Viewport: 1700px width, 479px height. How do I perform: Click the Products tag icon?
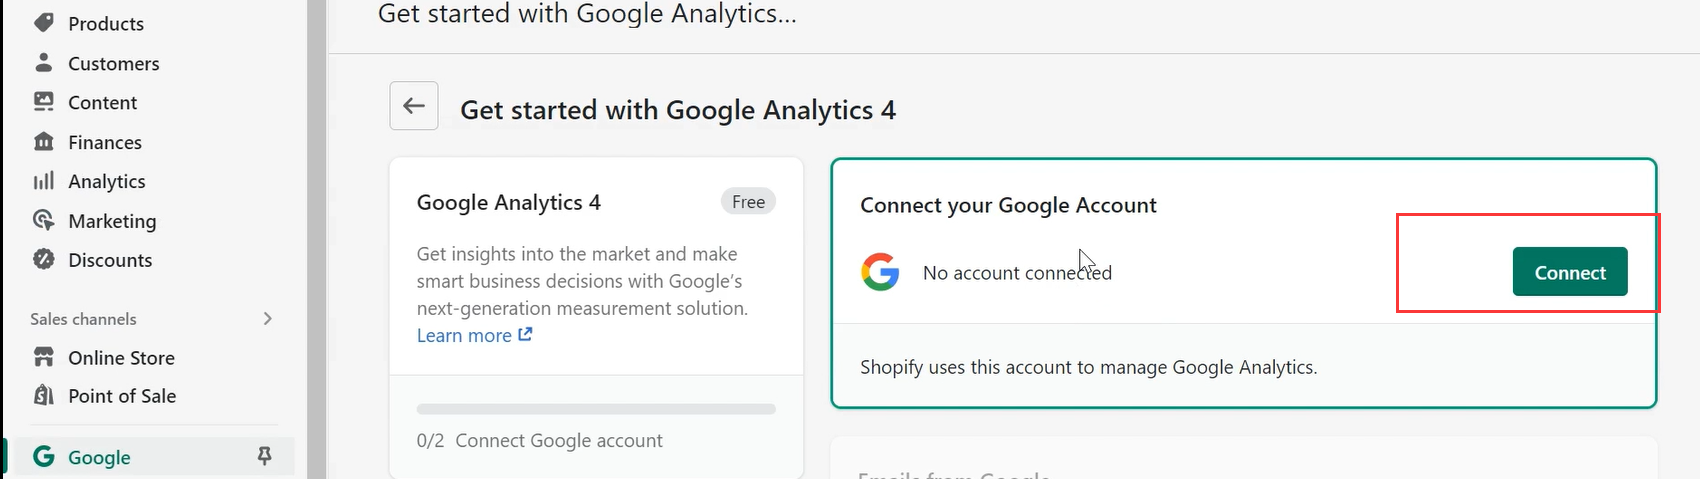[x=44, y=23]
